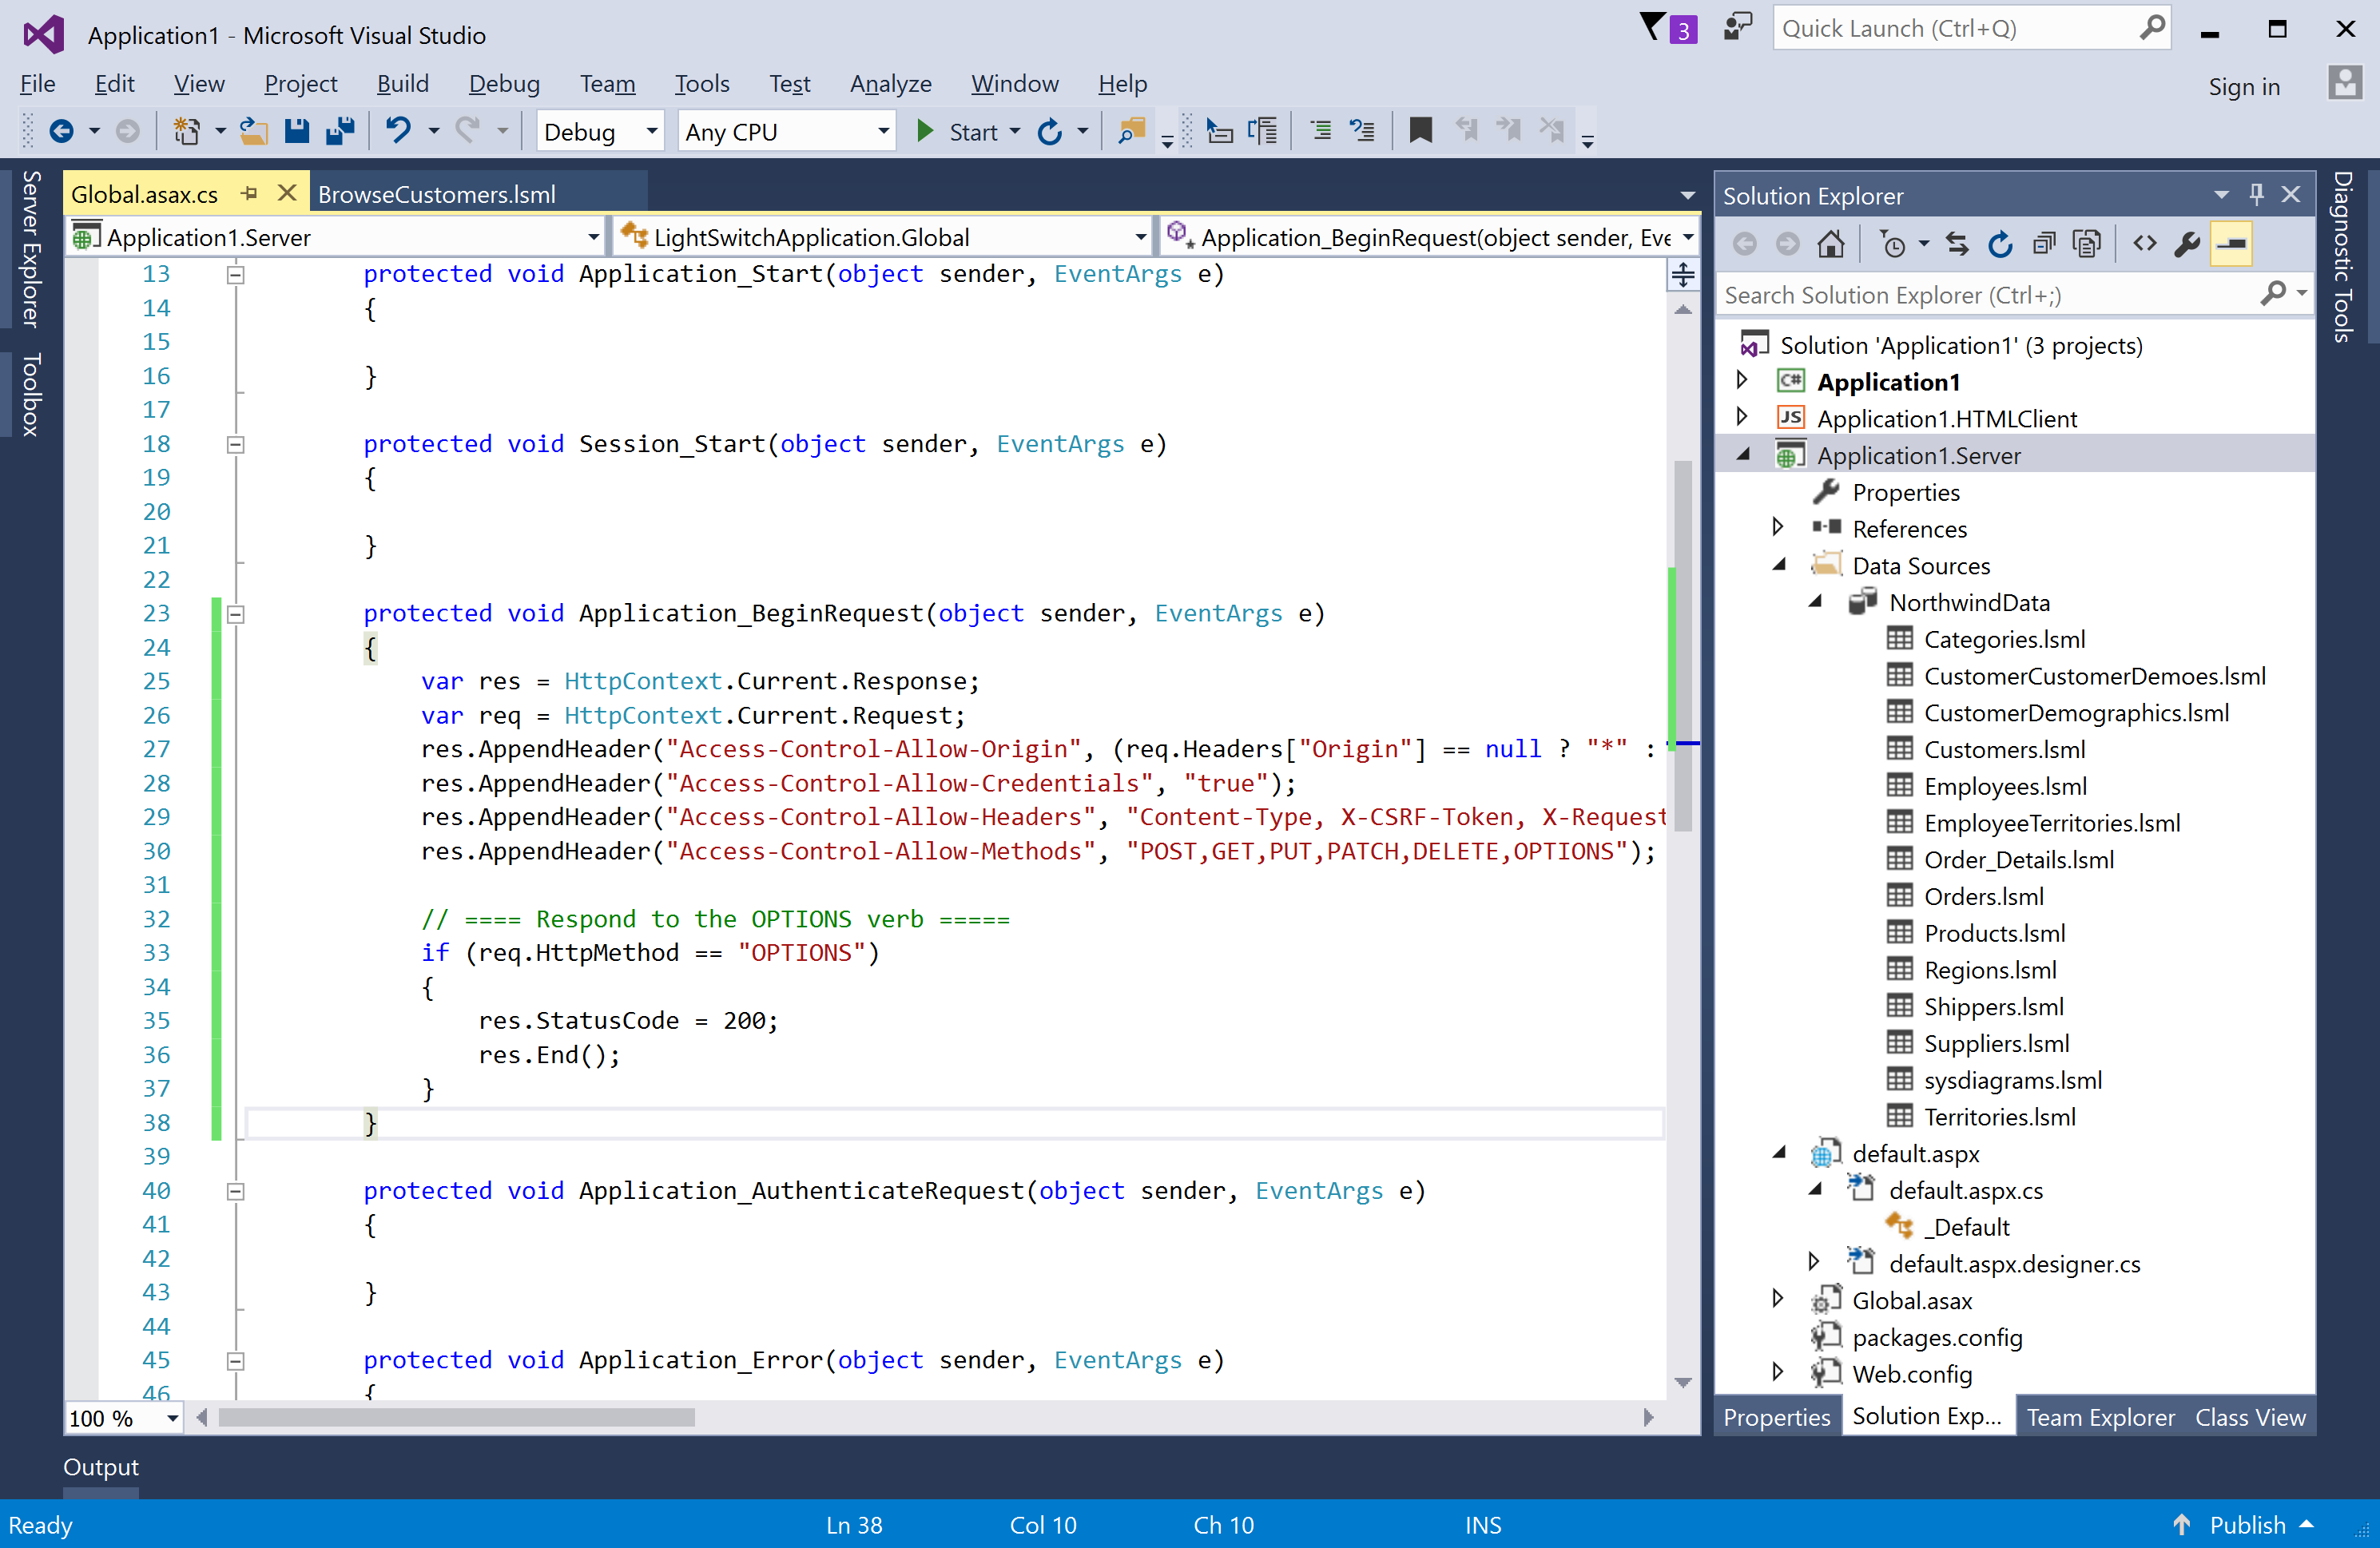Click the Sign in link
Viewport: 2380px width, 1548px height.
(2244, 87)
